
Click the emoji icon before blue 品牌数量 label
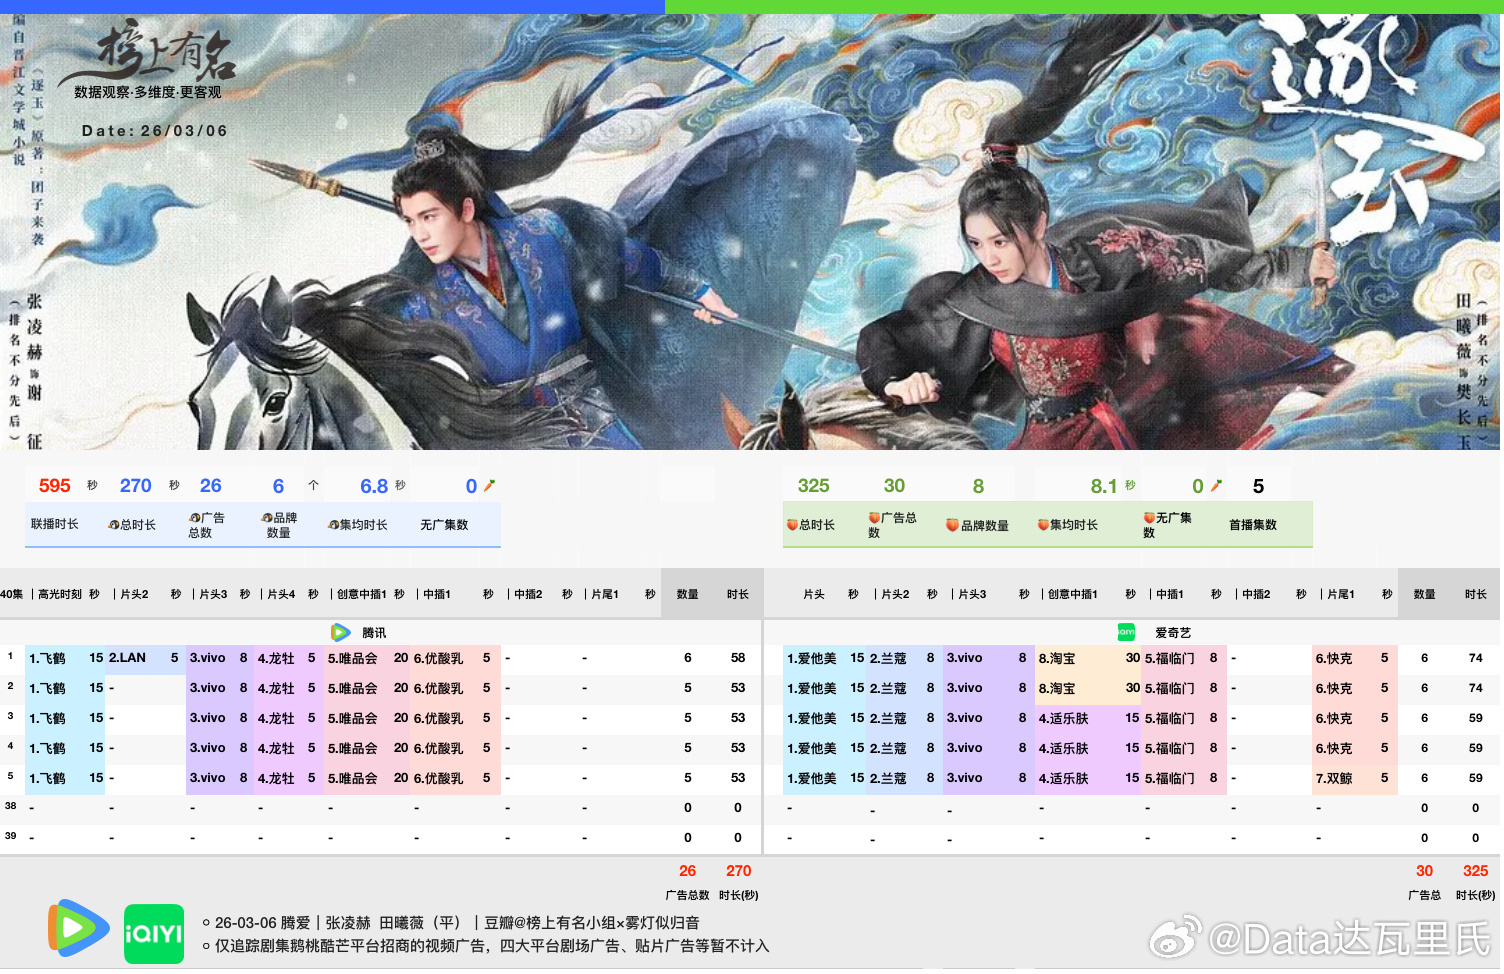[x=267, y=518]
